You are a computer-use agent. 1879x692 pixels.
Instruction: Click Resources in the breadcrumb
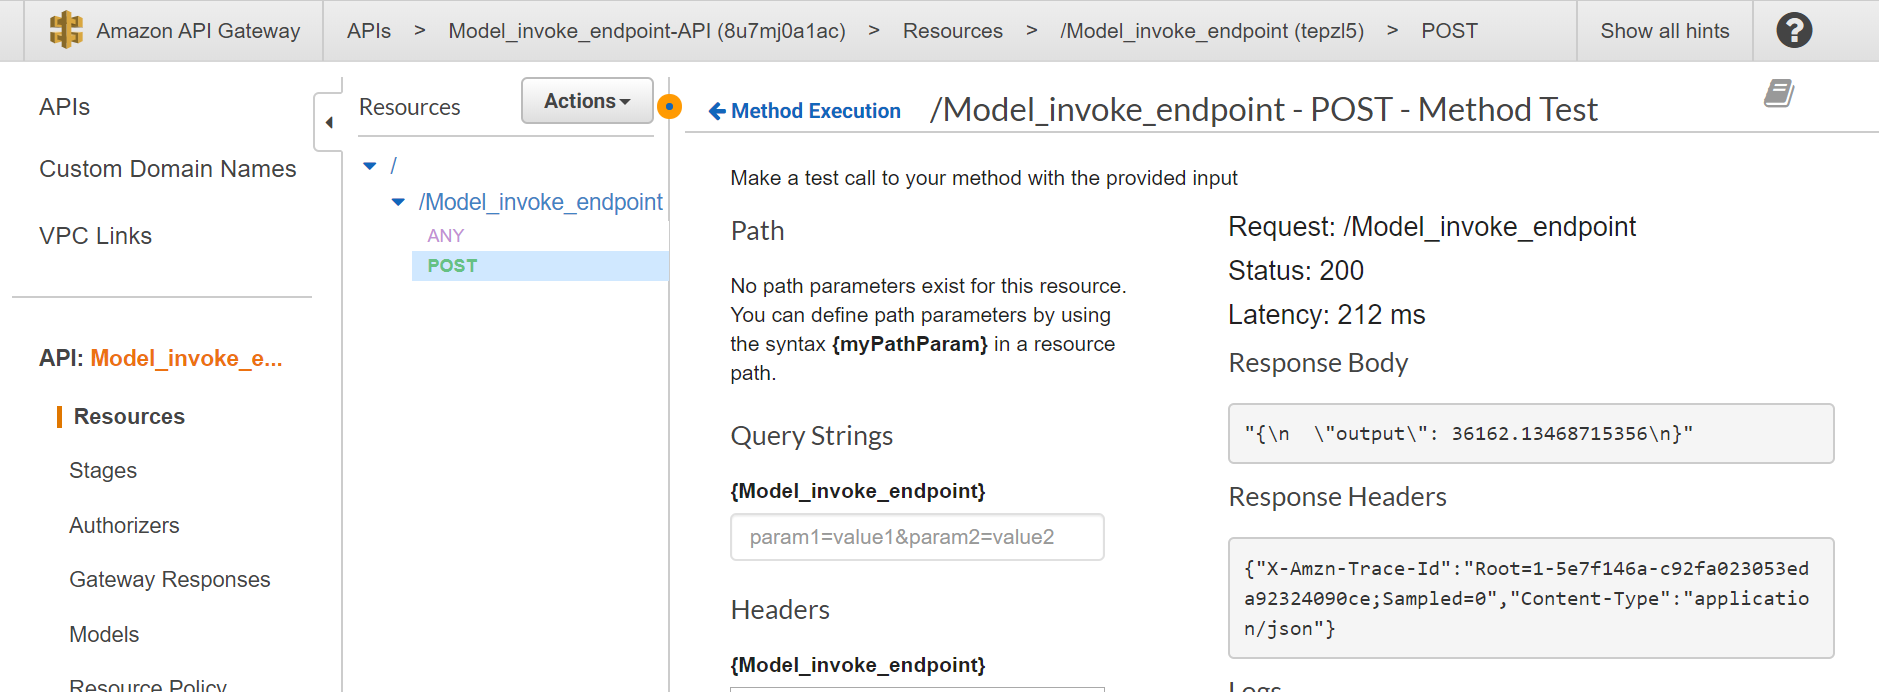(x=953, y=31)
